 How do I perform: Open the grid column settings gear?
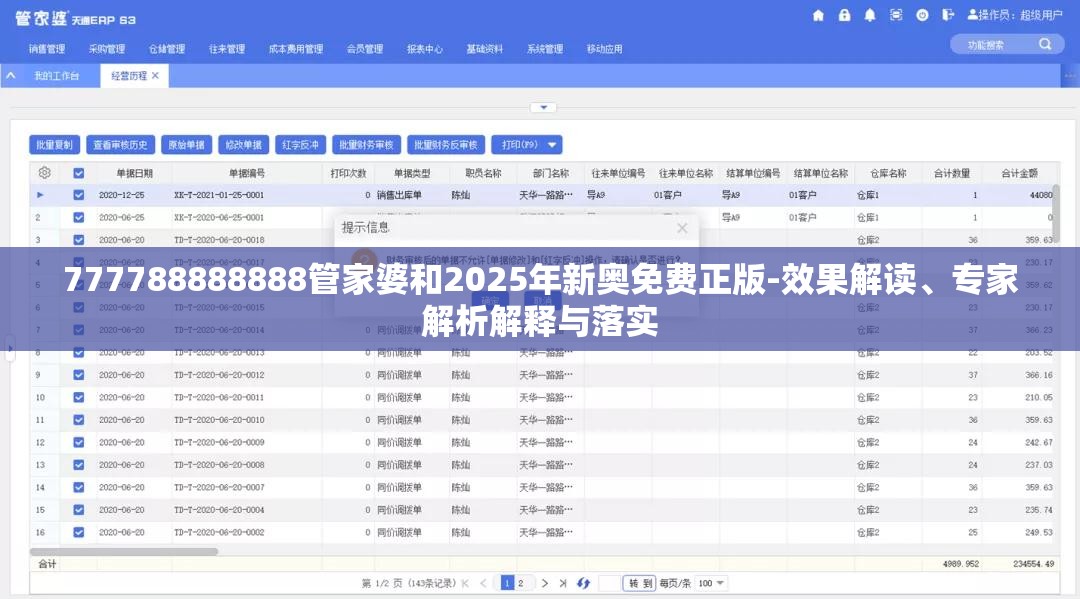45,173
